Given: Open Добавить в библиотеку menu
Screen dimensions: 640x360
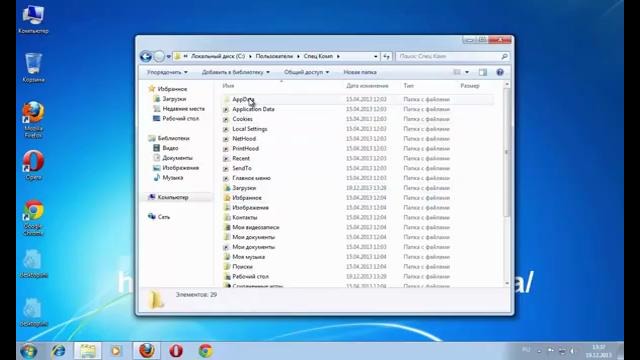Looking at the screenshot, I should [236, 72].
